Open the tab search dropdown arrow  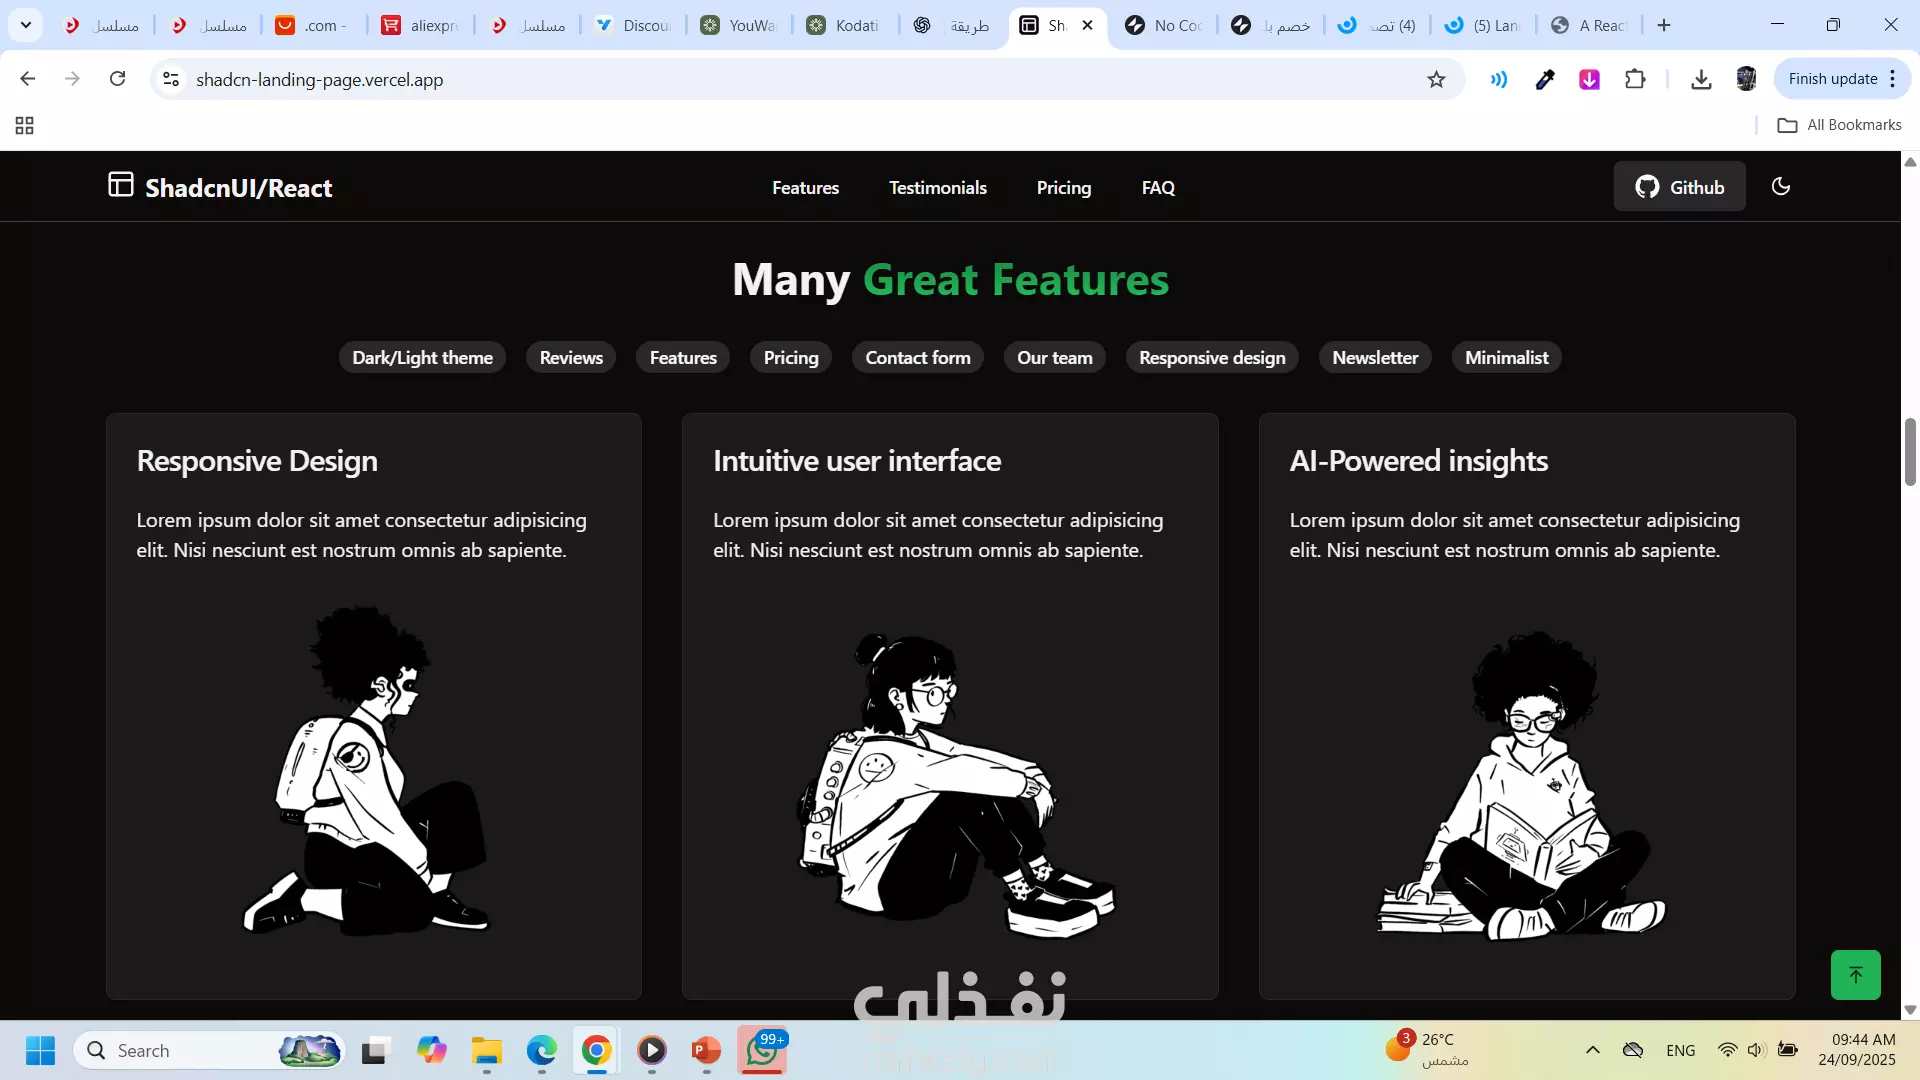point(26,25)
